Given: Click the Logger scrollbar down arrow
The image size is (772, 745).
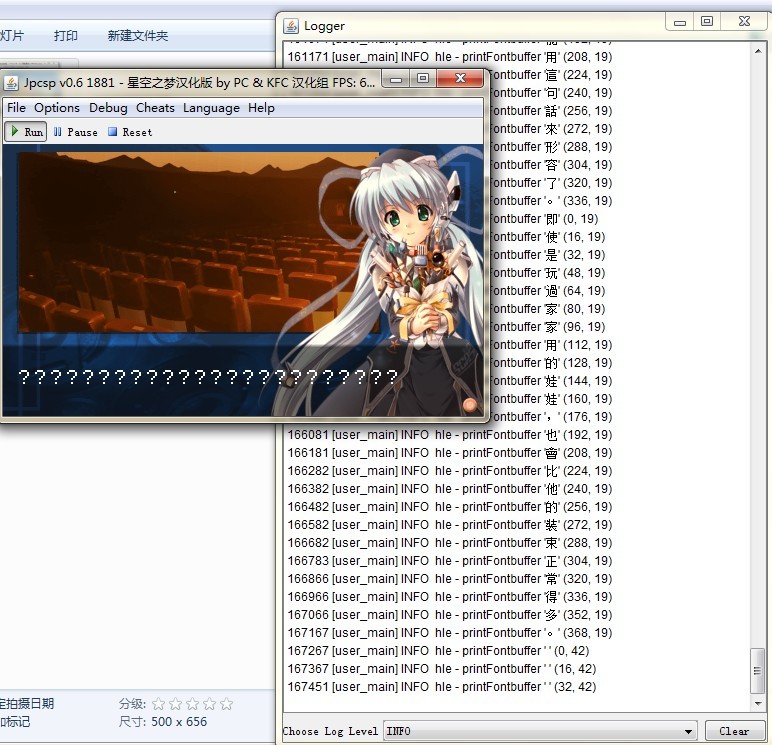Looking at the screenshot, I should click(x=759, y=704).
